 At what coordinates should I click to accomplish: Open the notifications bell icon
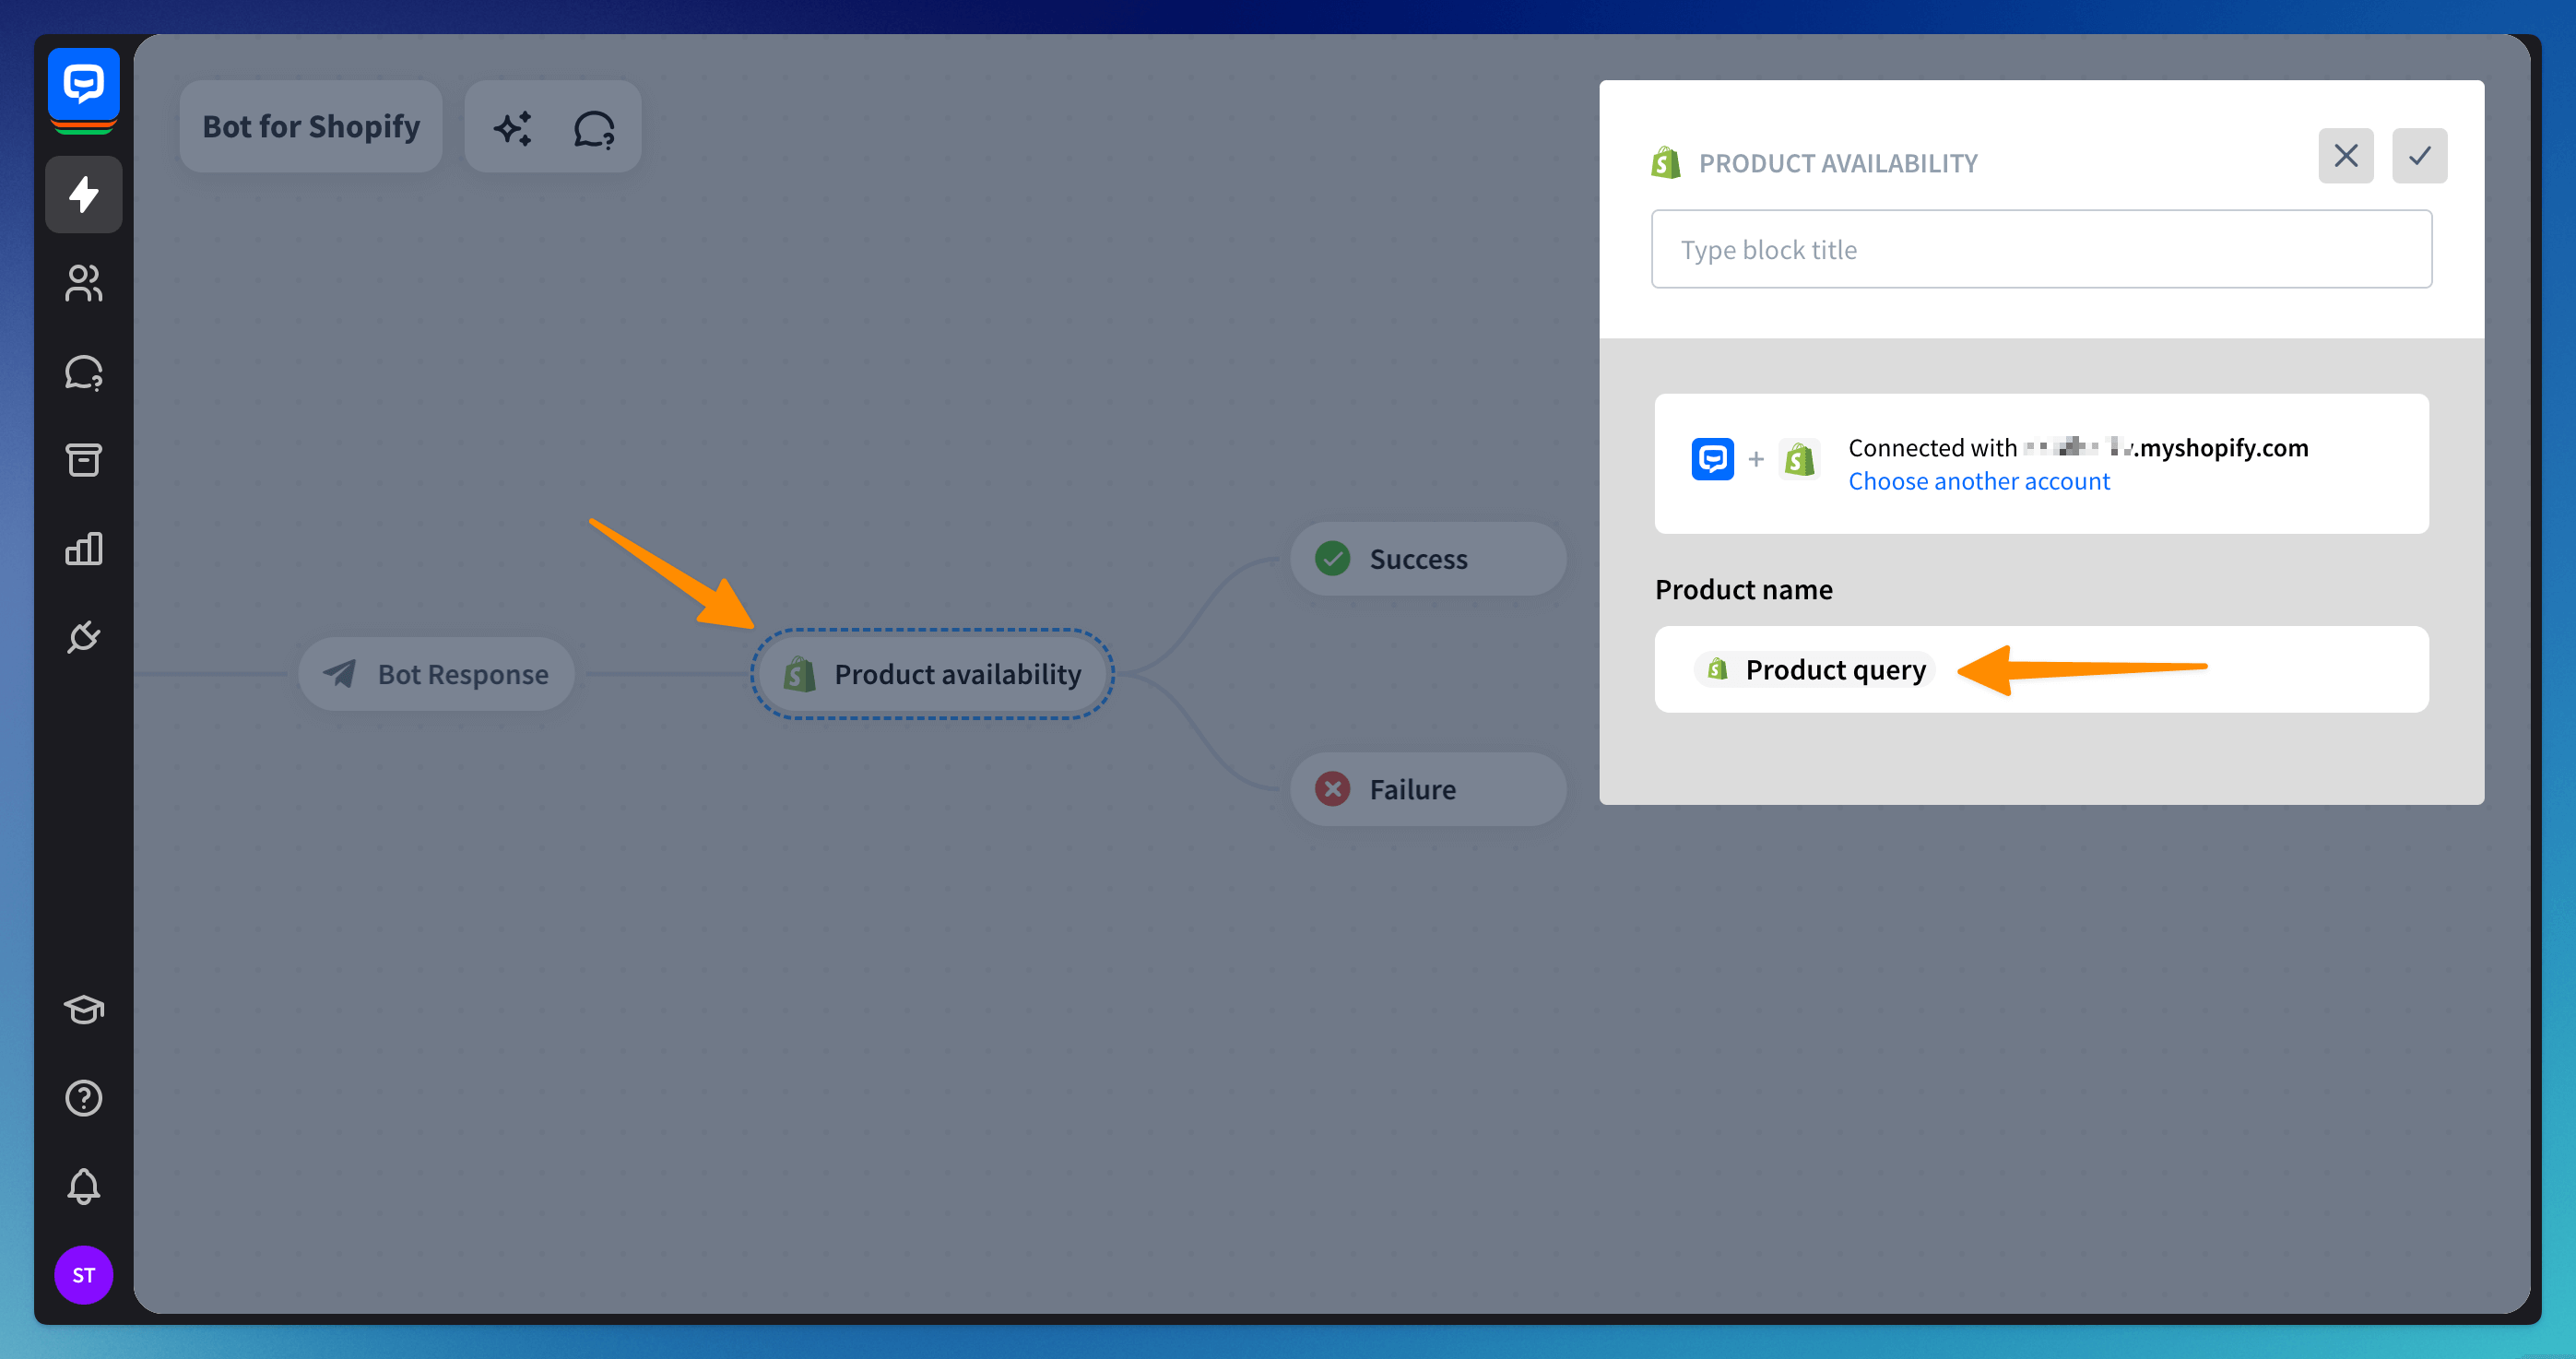click(x=84, y=1186)
